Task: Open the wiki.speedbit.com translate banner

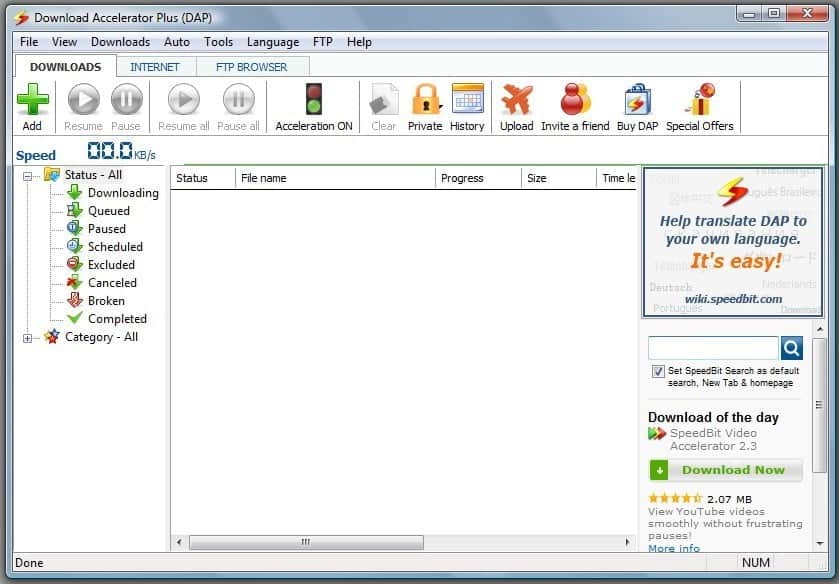Action: point(733,242)
